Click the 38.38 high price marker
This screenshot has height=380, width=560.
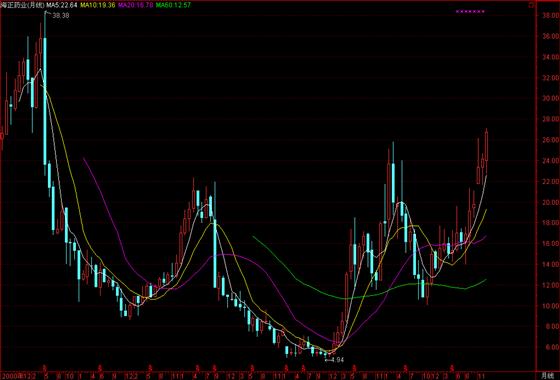(x=60, y=16)
